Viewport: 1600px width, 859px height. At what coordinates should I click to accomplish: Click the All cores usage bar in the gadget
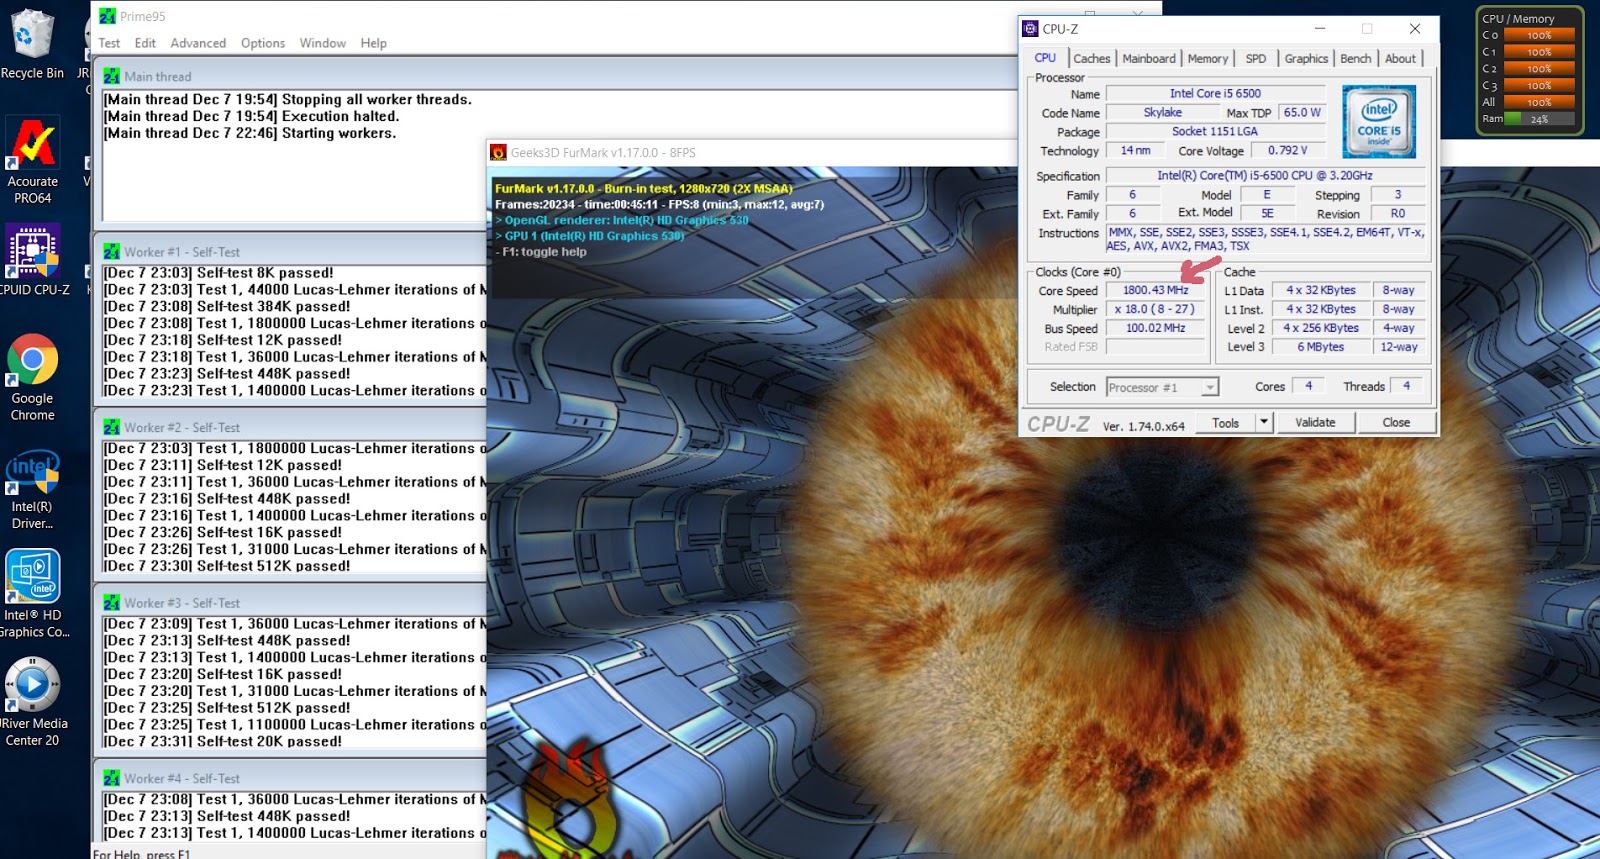(x=1538, y=102)
